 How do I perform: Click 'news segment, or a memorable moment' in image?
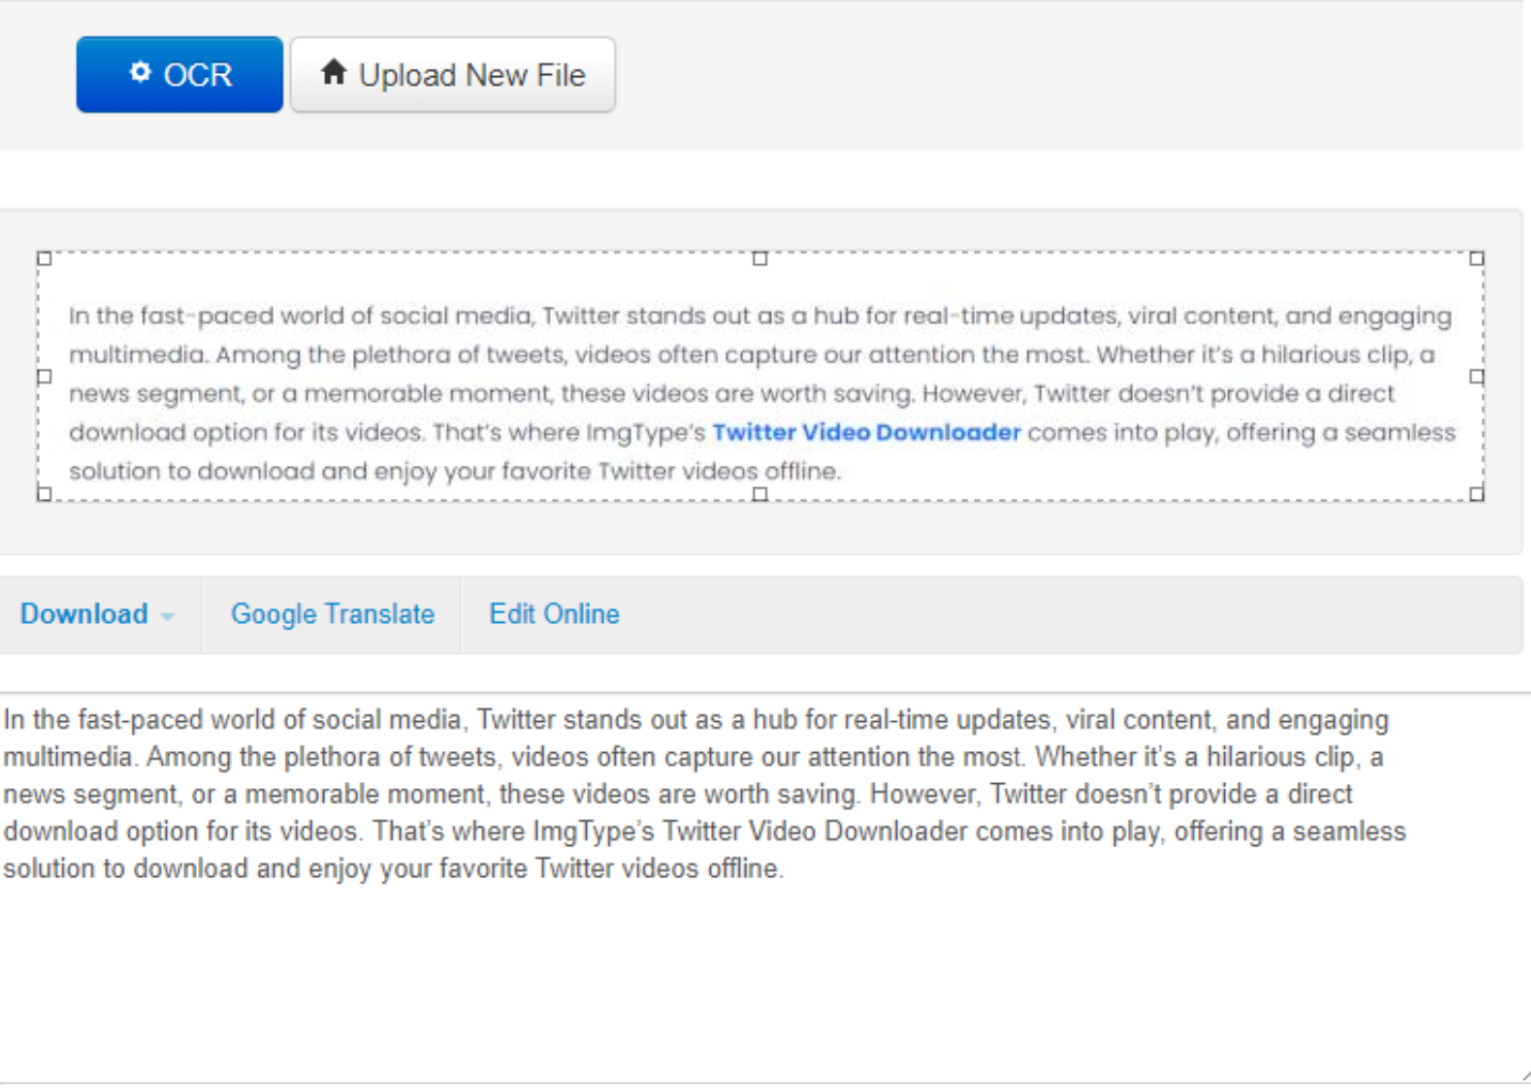312,394
